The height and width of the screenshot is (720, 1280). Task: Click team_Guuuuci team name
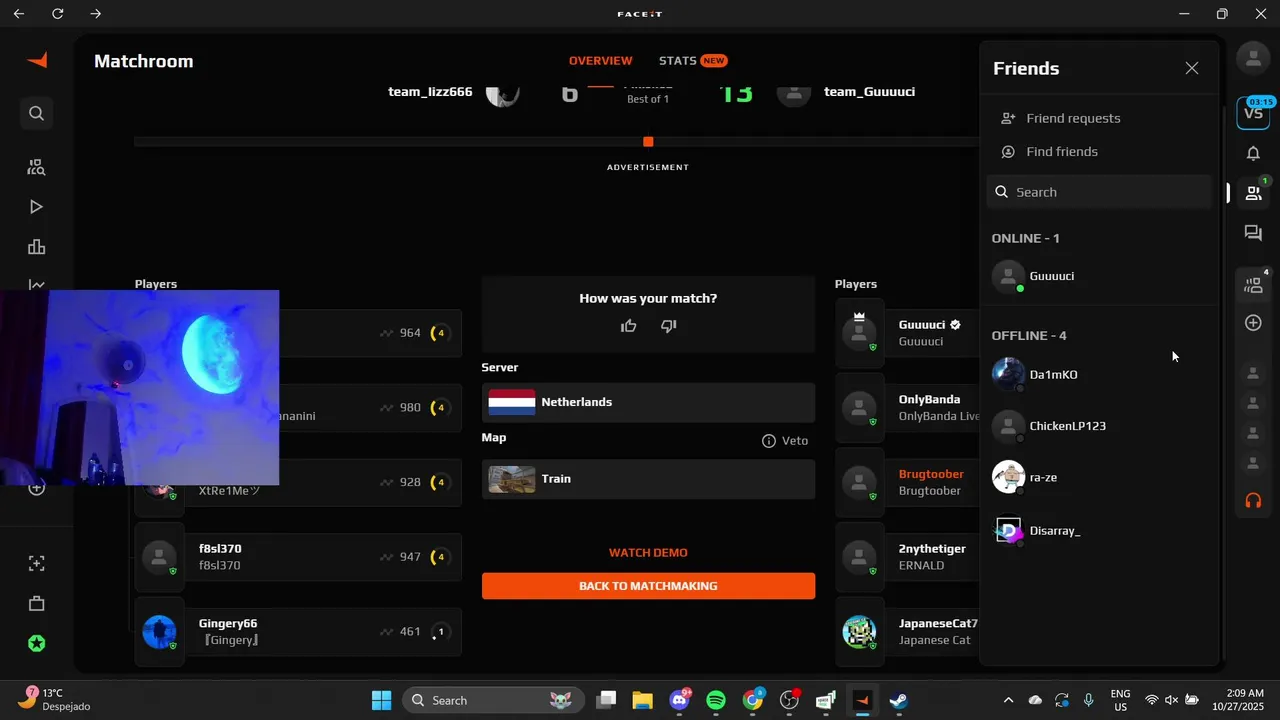point(869,92)
